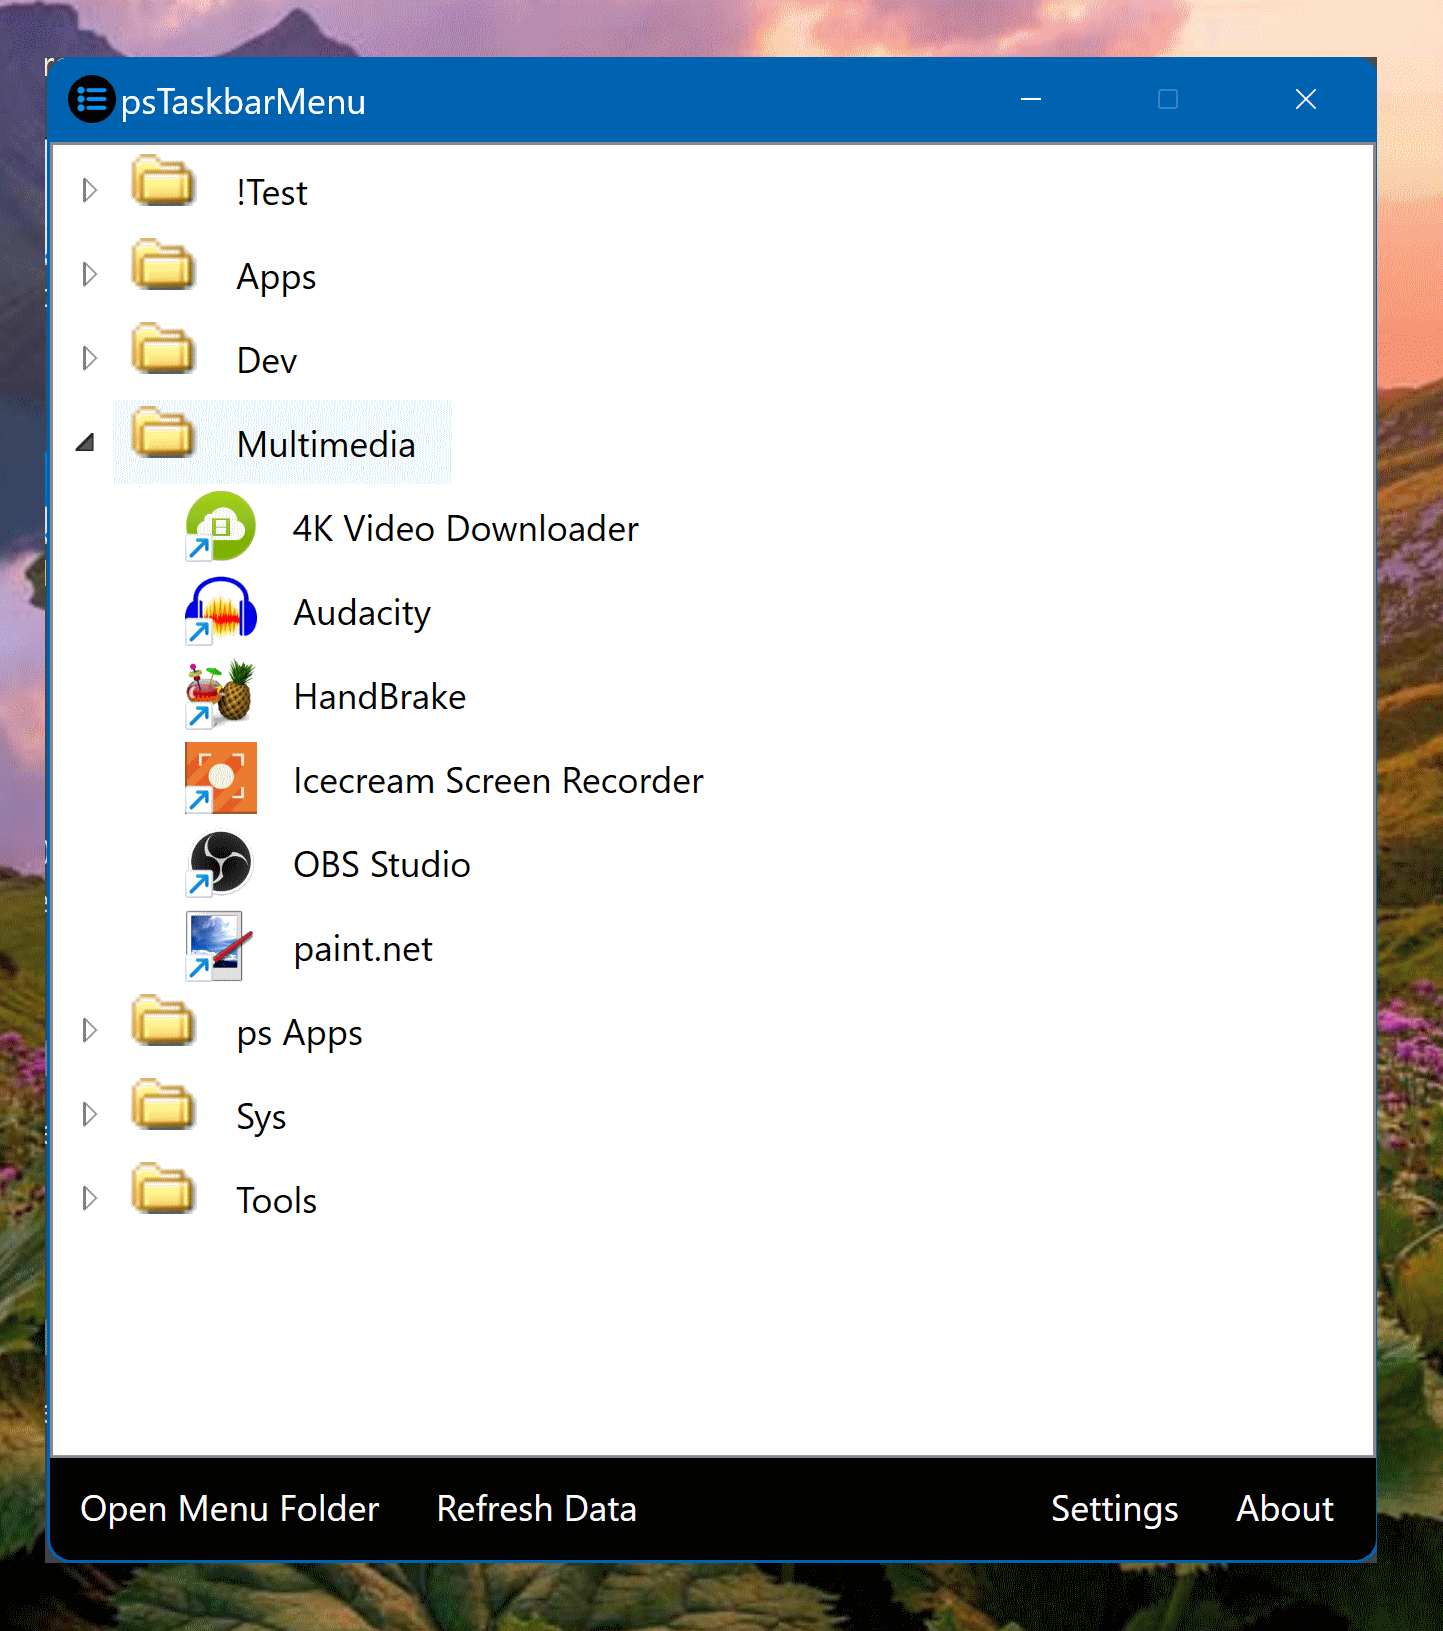The height and width of the screenshot is (1631, 1443).
Task: Select the 'Sys' folder label
Action: (x=262, y=1117)
